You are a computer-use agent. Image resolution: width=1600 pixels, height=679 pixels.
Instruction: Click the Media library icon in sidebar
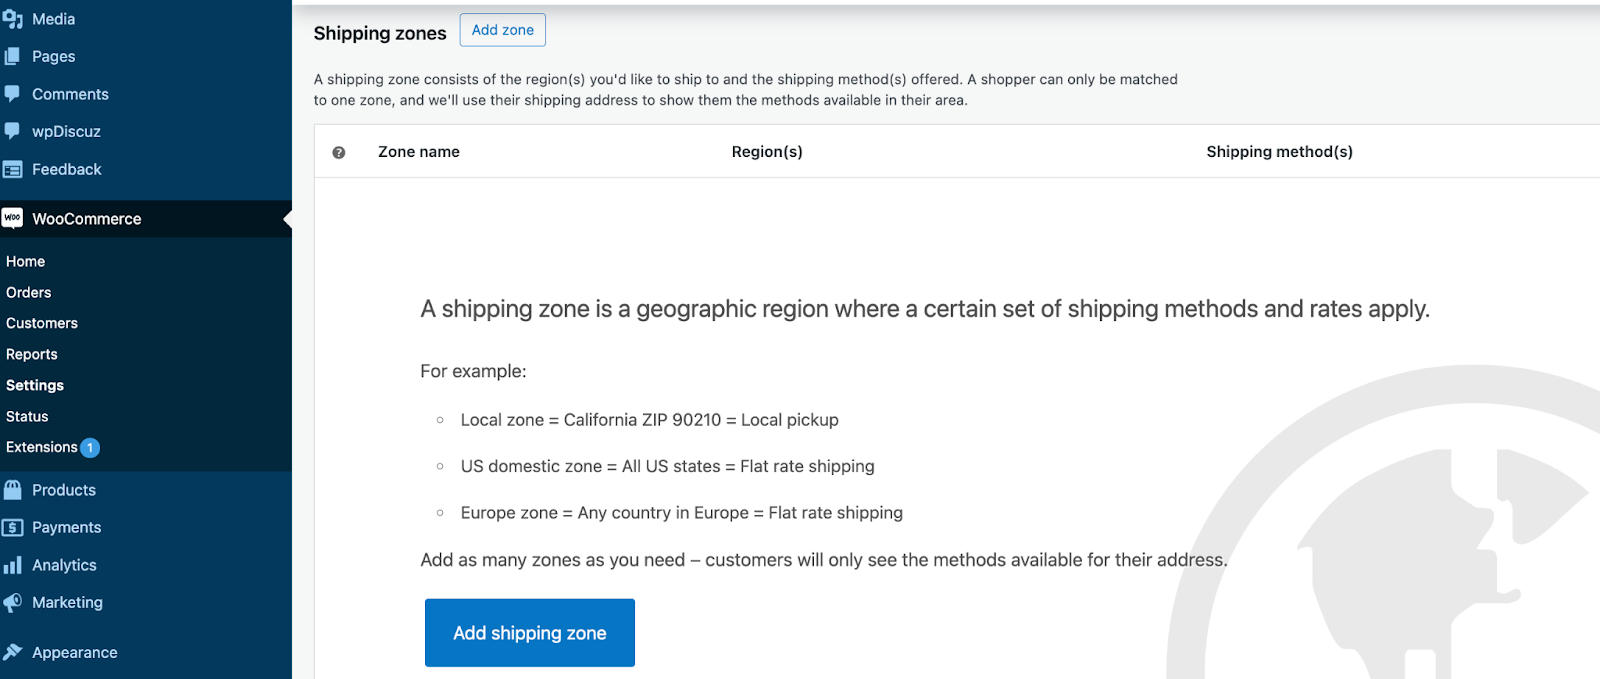click(x=13, y=18)
